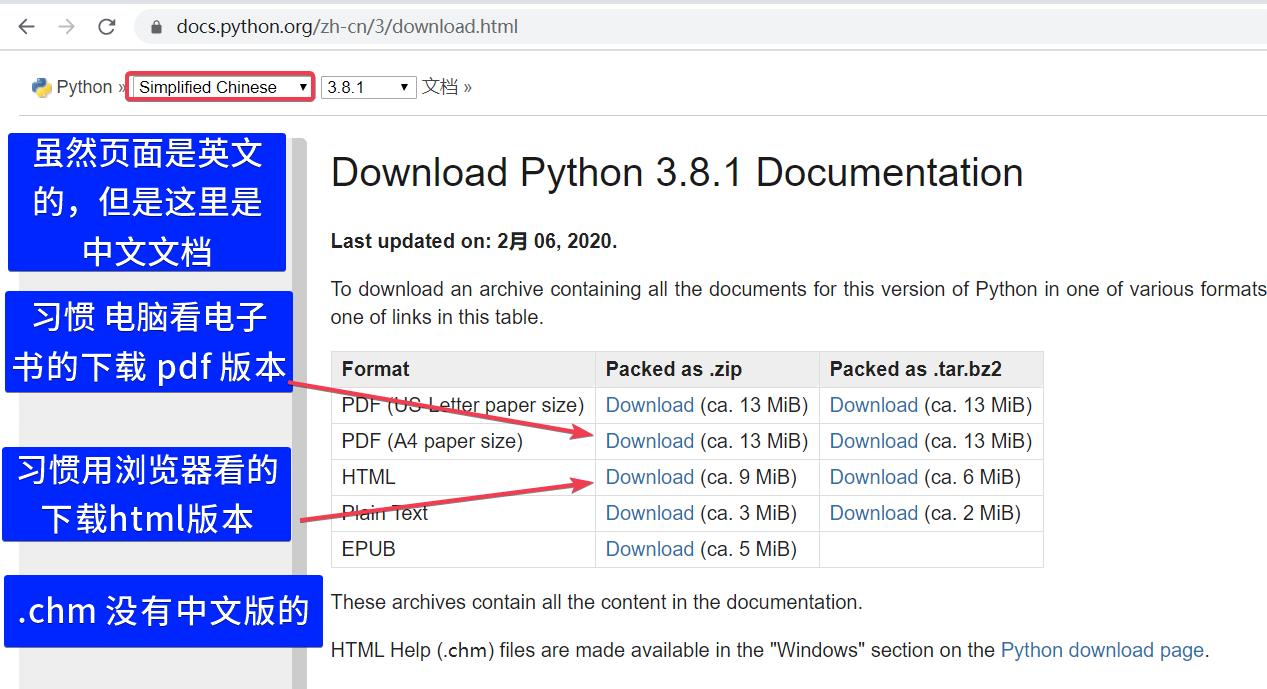
Task: Reload the page with refresh icon
Action: point(107,27)
